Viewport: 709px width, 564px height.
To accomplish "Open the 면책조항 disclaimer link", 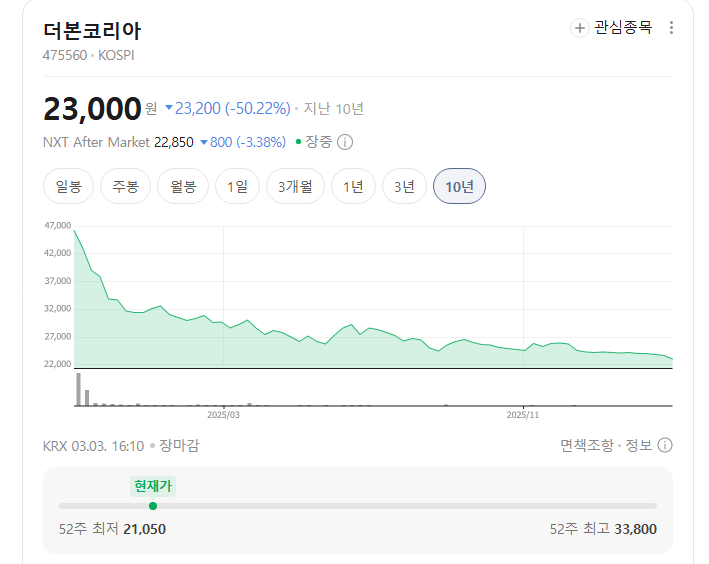I will click(587, 446).
